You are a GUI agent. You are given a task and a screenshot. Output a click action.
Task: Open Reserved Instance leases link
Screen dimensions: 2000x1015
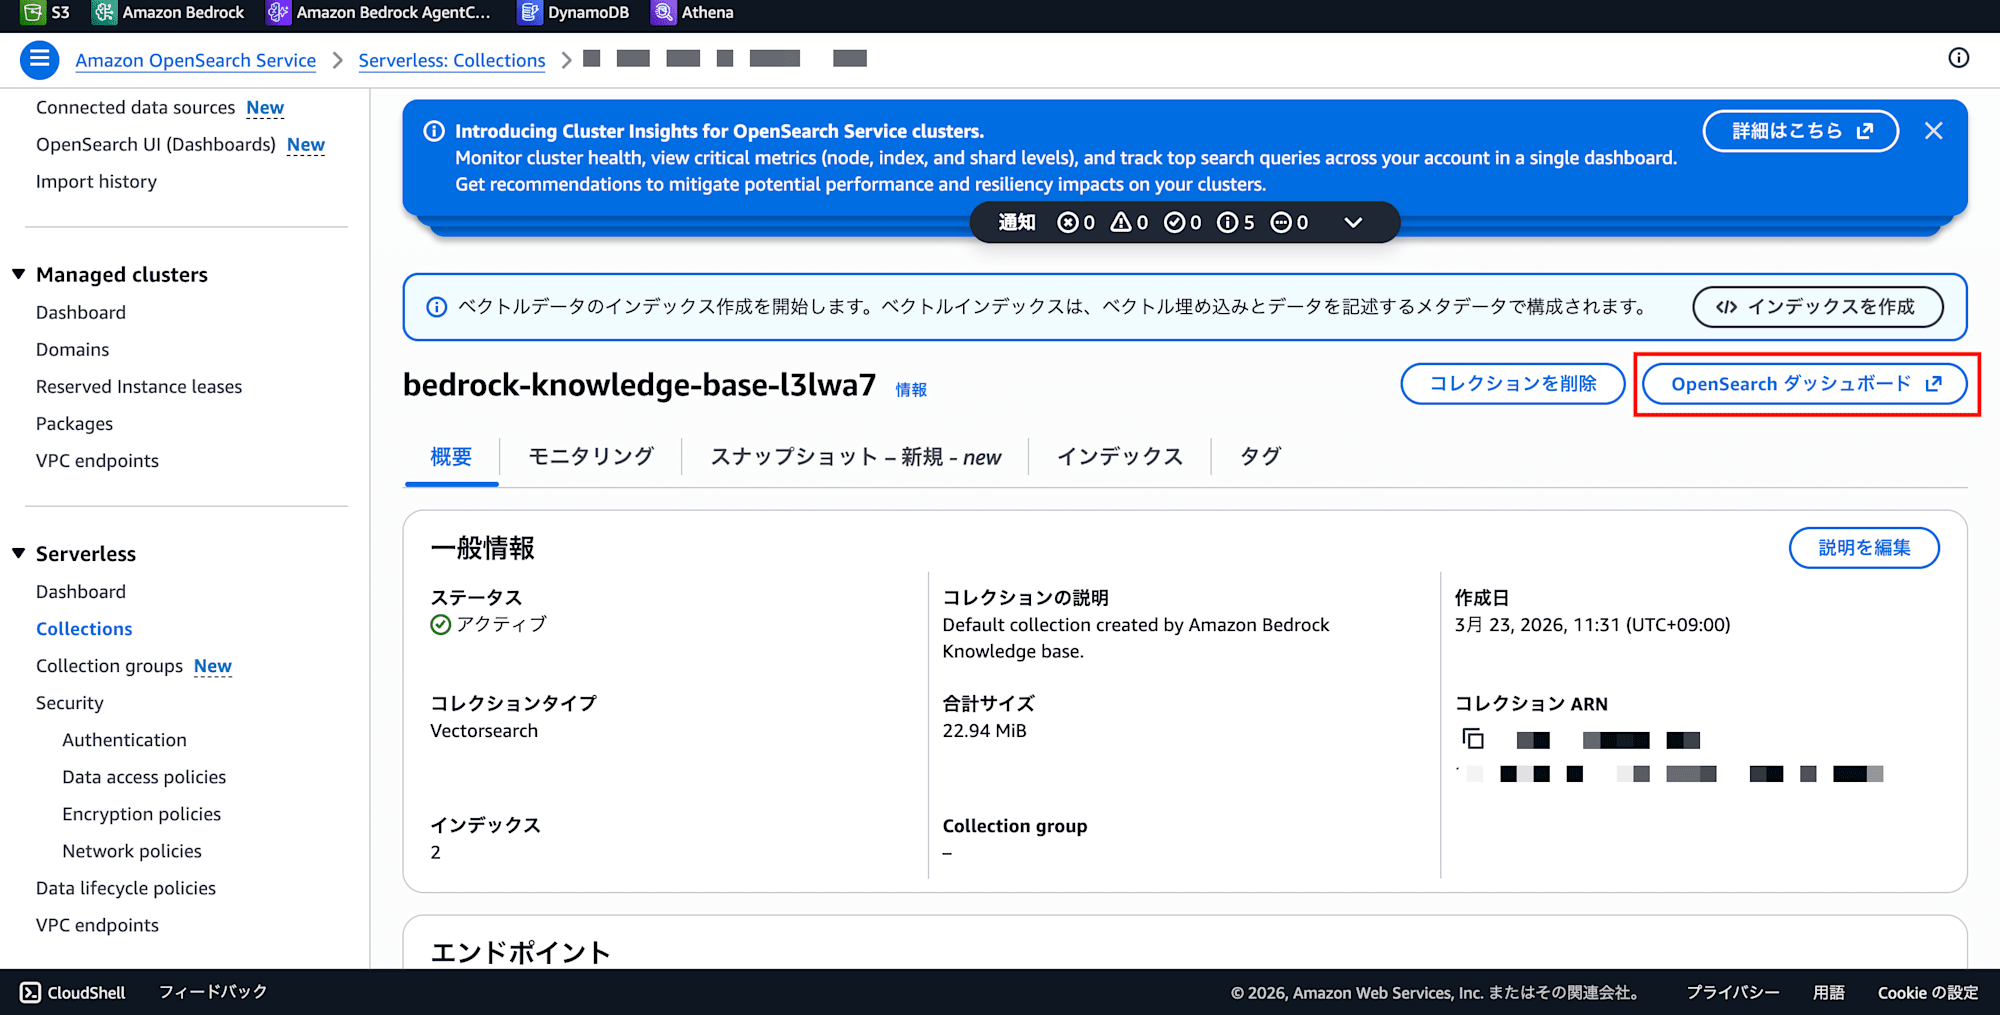coord(139,386)
